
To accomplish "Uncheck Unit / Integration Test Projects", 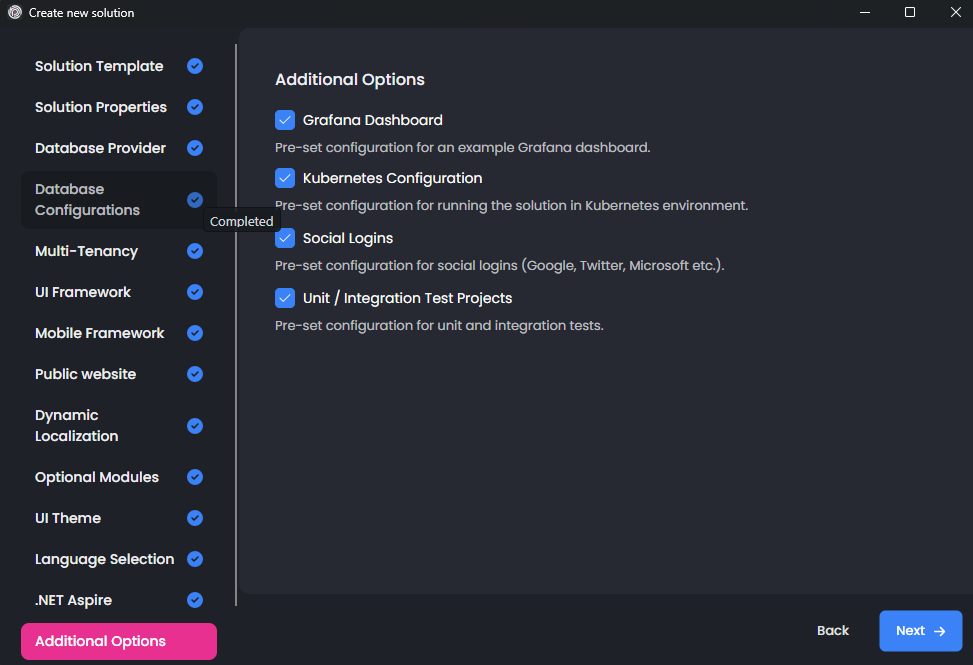I will 285,298.
